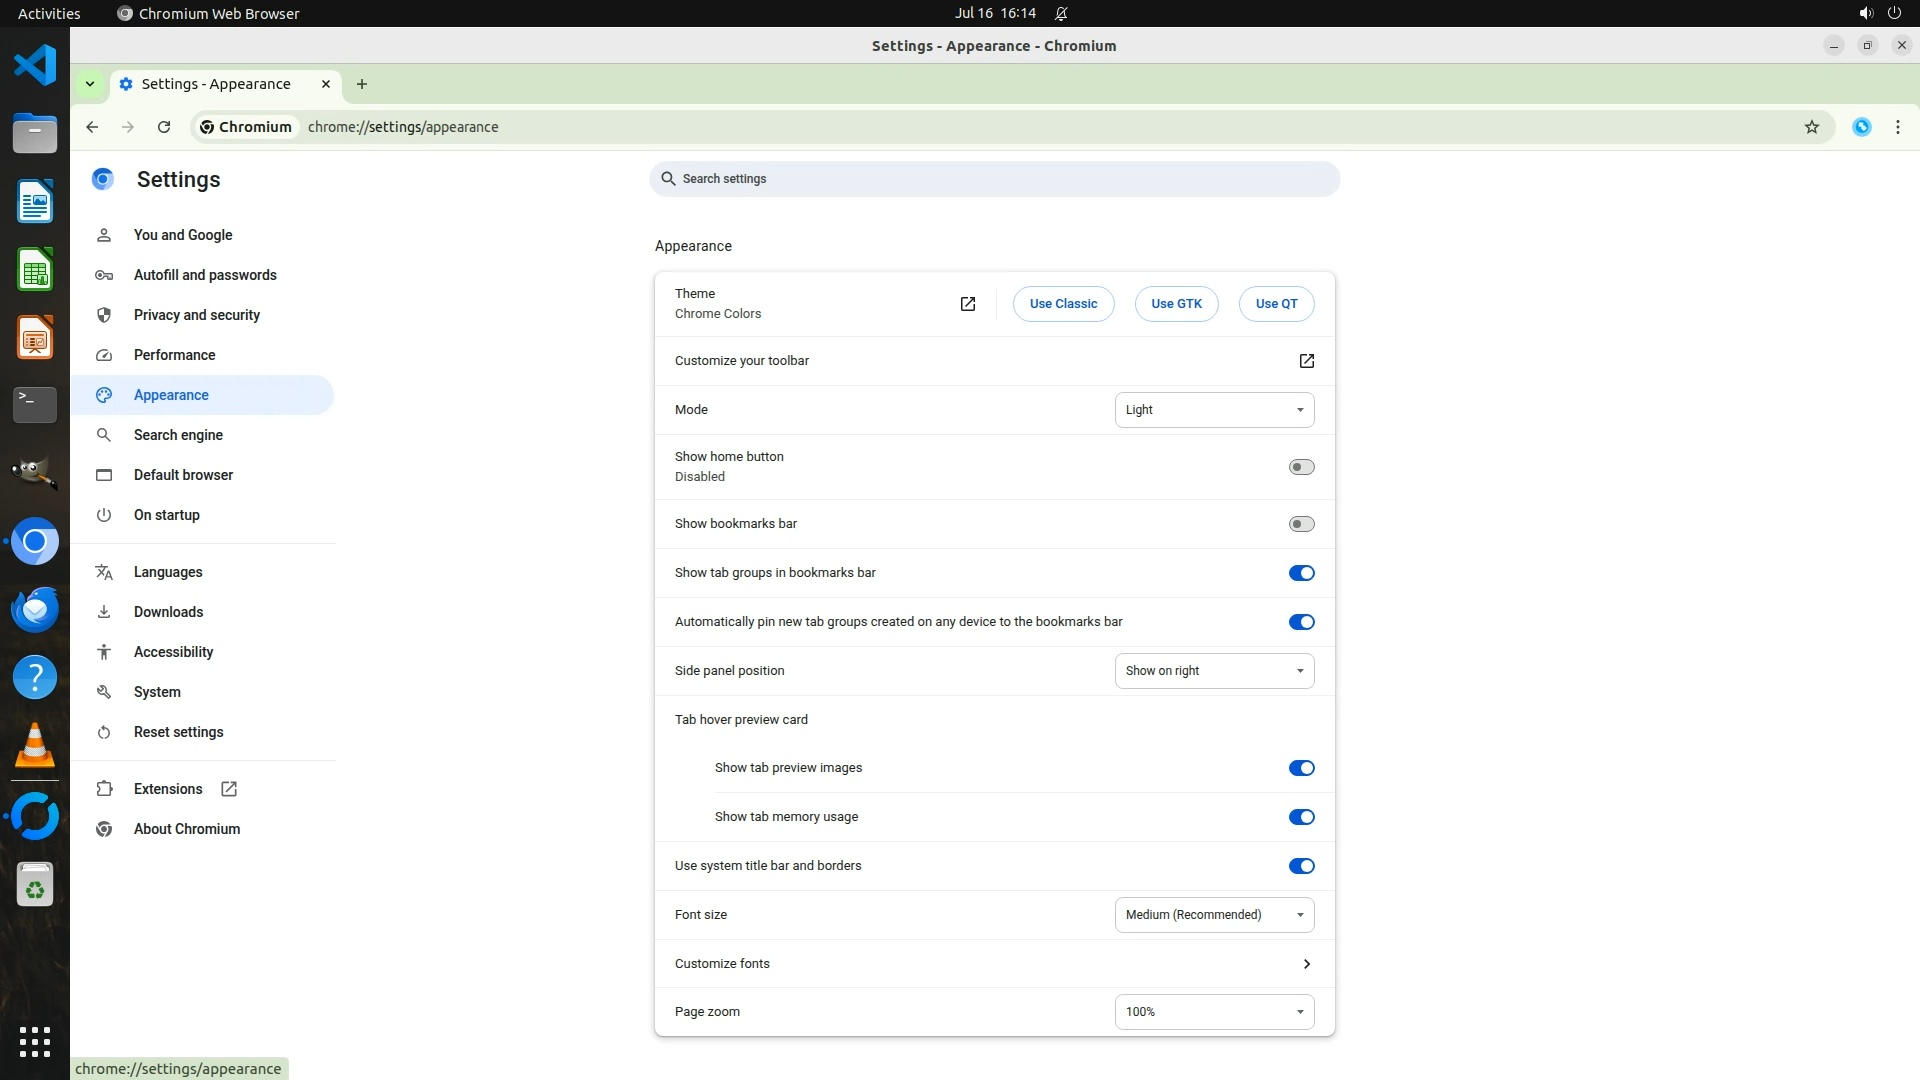Open Customize your toolbar external link icon
The height and width of the screenshot is (1080, 1920).
tap(1306, 361)
